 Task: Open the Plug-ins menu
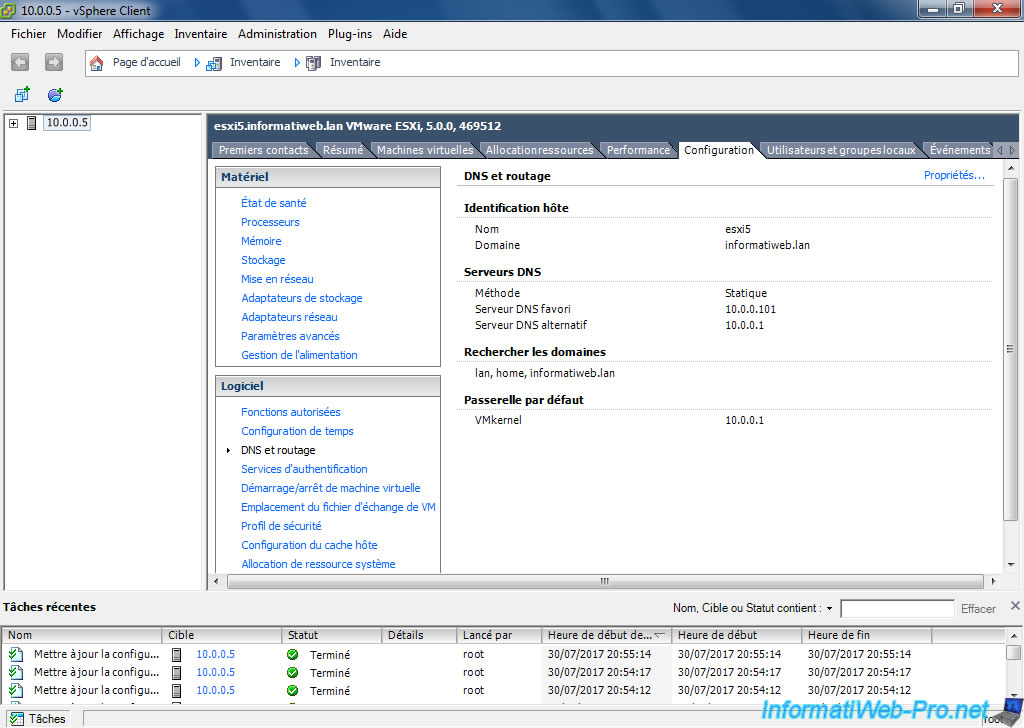point(349,34)
